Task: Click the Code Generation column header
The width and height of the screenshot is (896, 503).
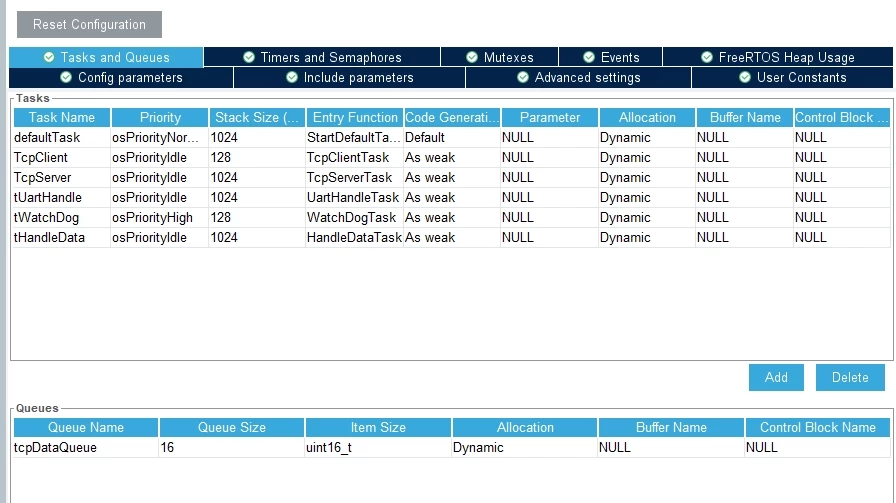Action: pos(452,117)
